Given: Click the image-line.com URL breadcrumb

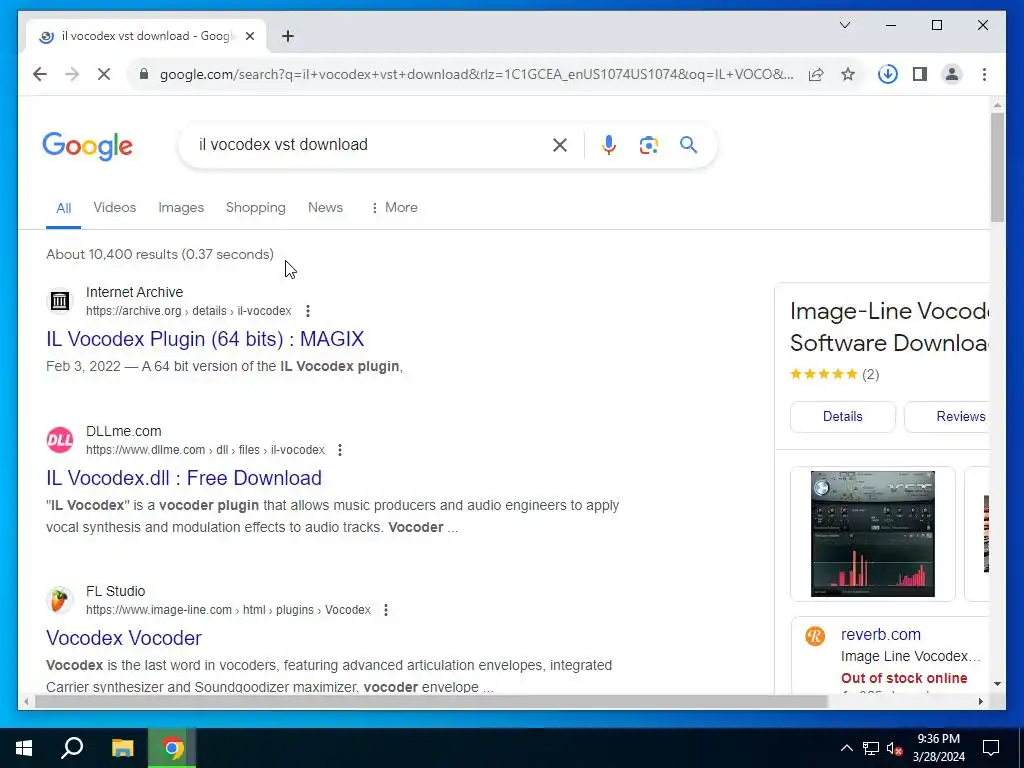Looking at the screenshot, I should click(x=228, y=611).
